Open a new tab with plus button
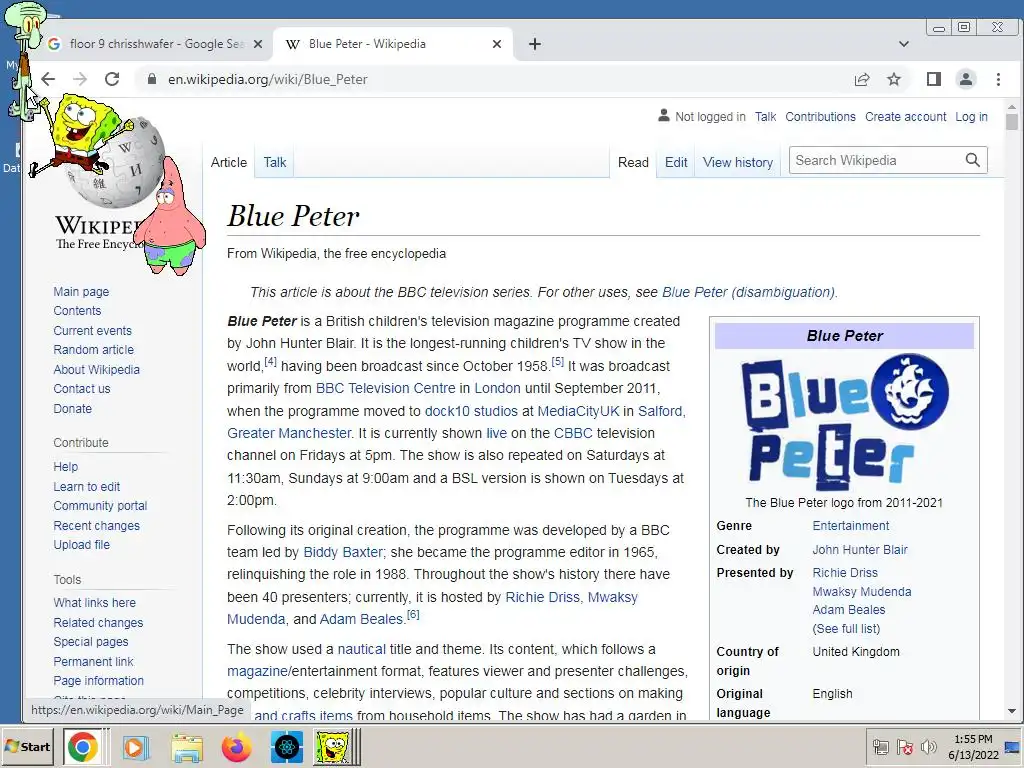 coord(535,44)
